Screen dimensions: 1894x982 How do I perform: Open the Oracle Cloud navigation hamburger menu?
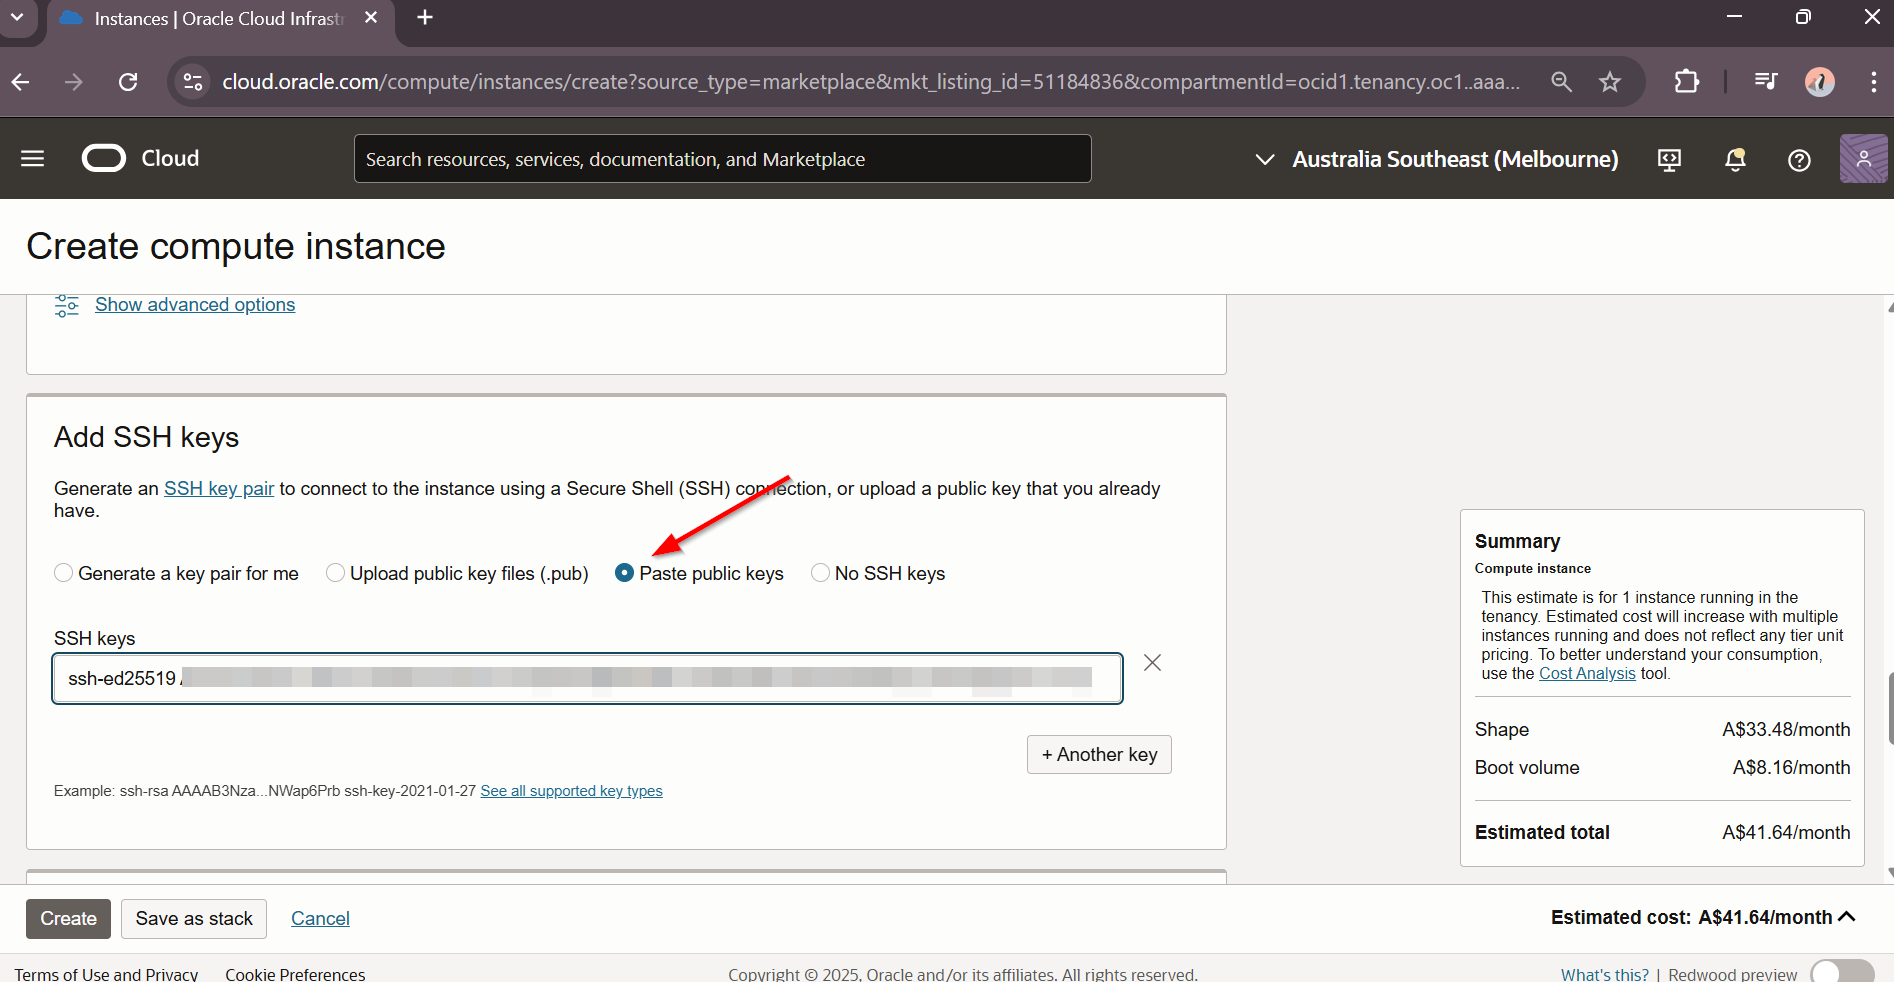(33, 159)
